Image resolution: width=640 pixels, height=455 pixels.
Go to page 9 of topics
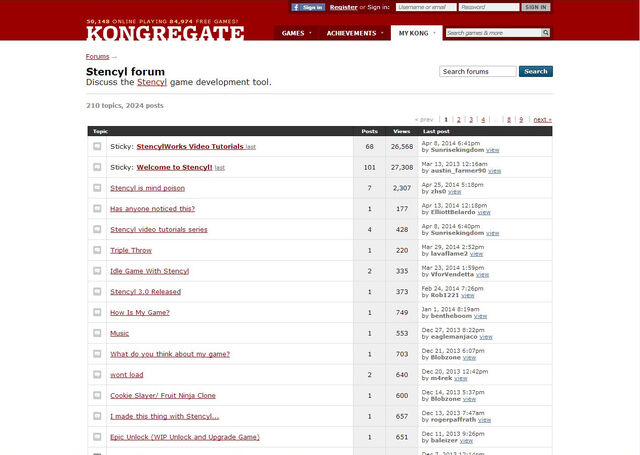point(521,120)
